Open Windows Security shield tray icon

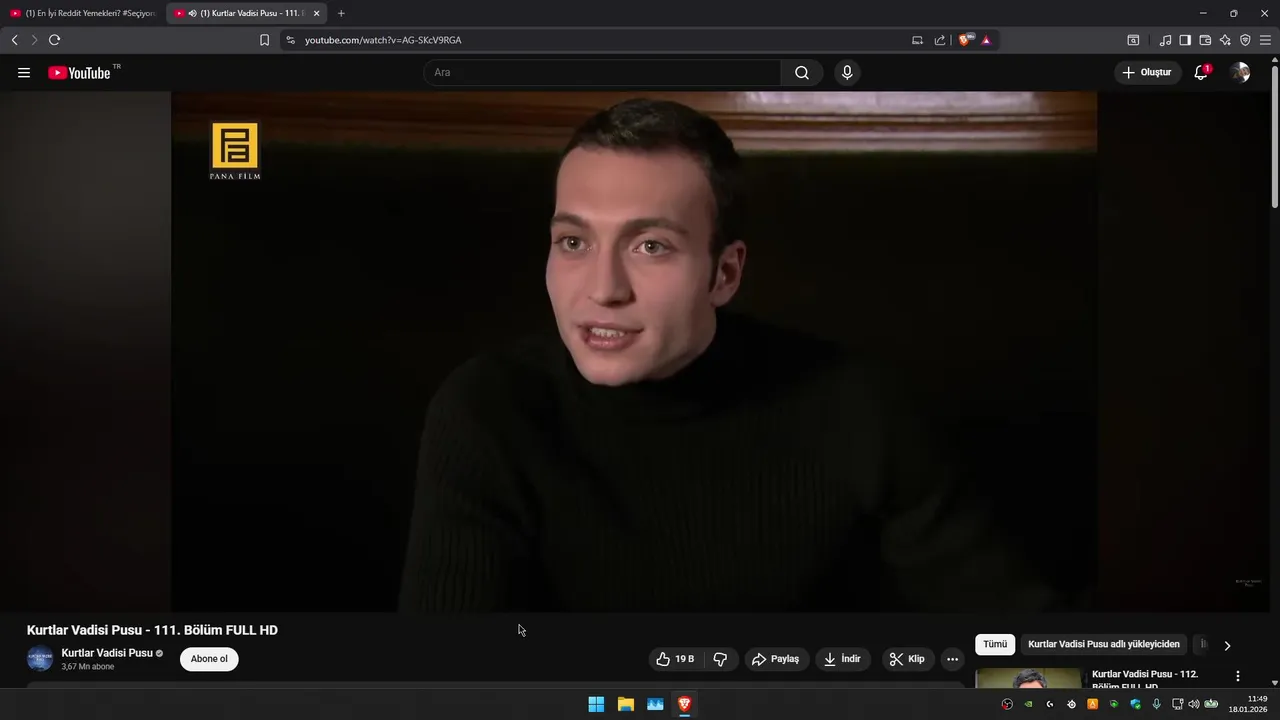1135,704
